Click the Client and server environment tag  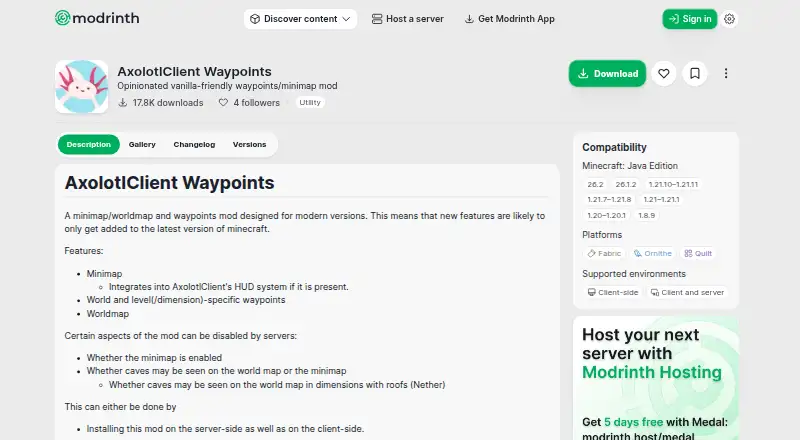687,292
